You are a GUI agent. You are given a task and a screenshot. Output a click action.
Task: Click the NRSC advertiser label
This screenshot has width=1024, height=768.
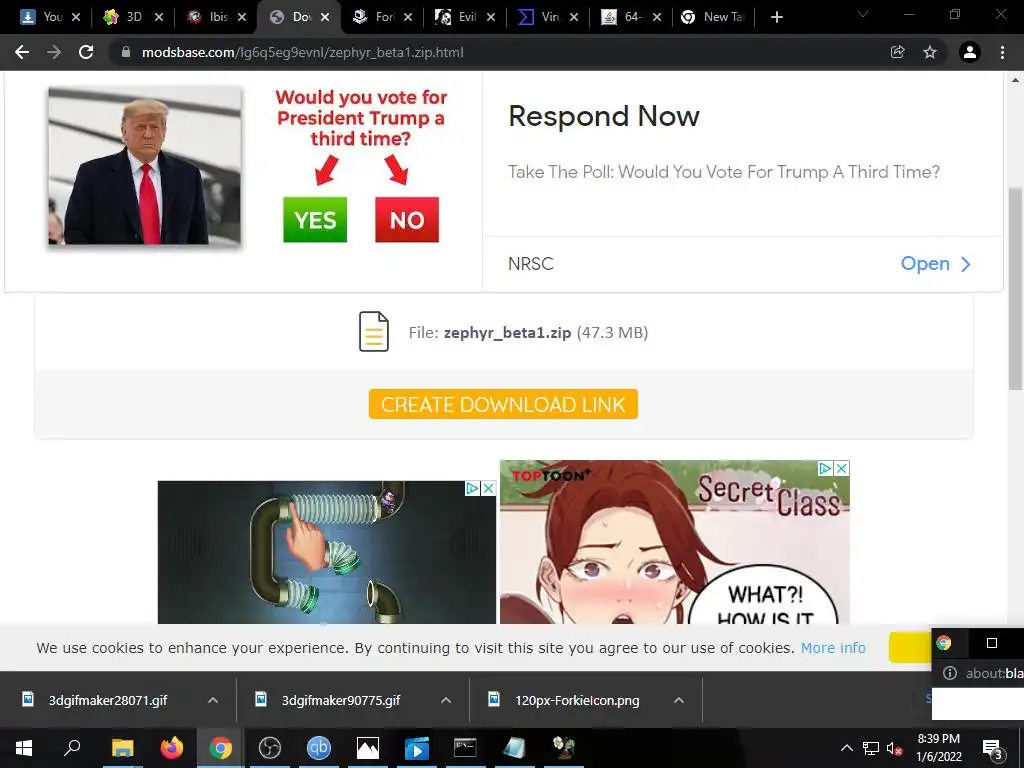tap(530, 264)
